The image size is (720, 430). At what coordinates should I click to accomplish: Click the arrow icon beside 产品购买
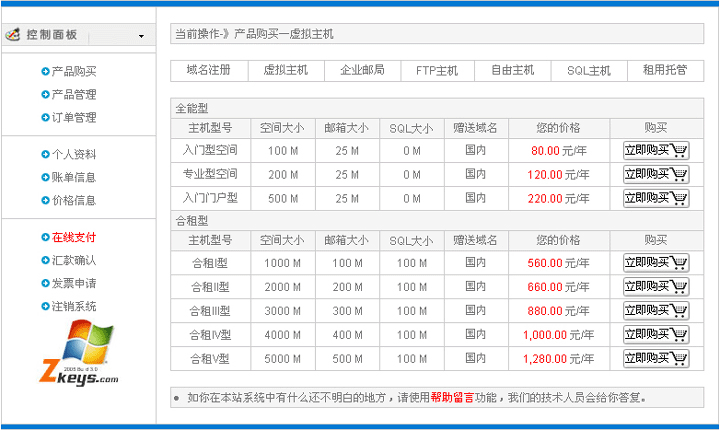[x=45, y=72]
